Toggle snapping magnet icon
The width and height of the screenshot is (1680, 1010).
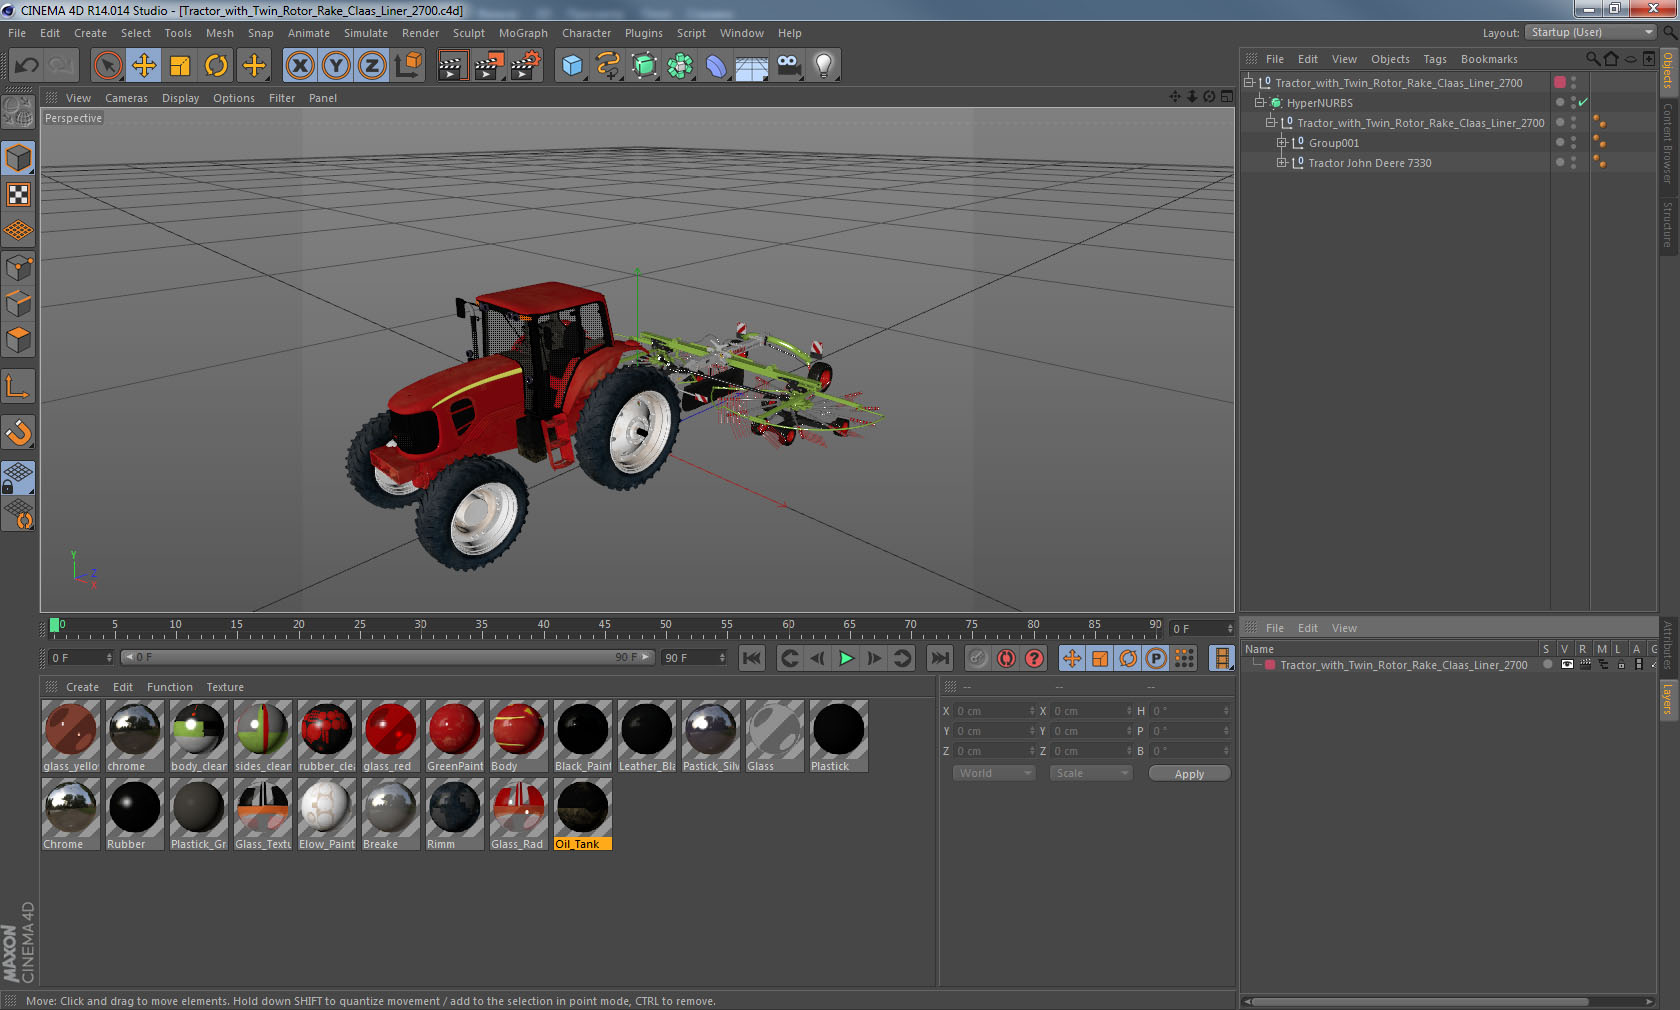pos(18,432)
